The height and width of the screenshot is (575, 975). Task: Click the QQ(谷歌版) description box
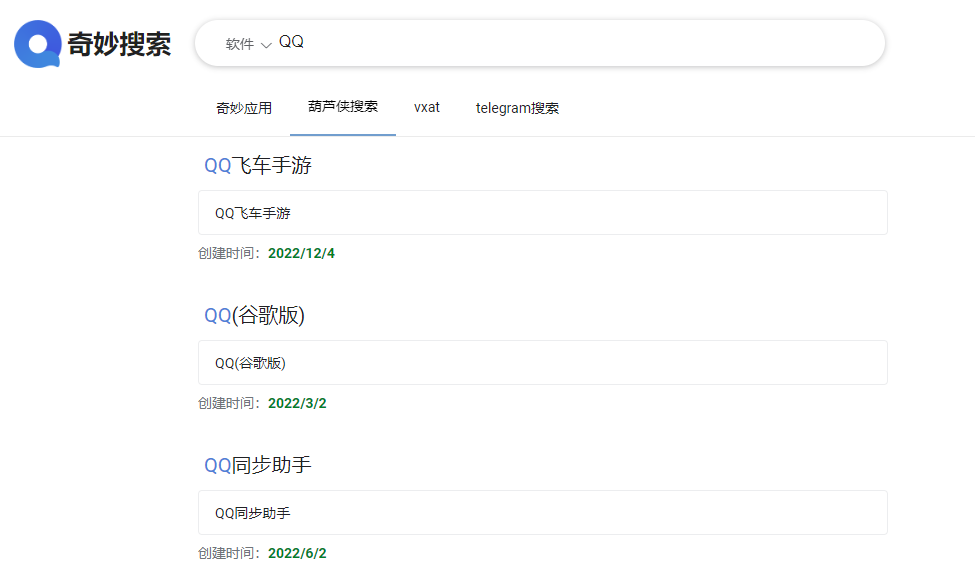(x=543, y=362)
